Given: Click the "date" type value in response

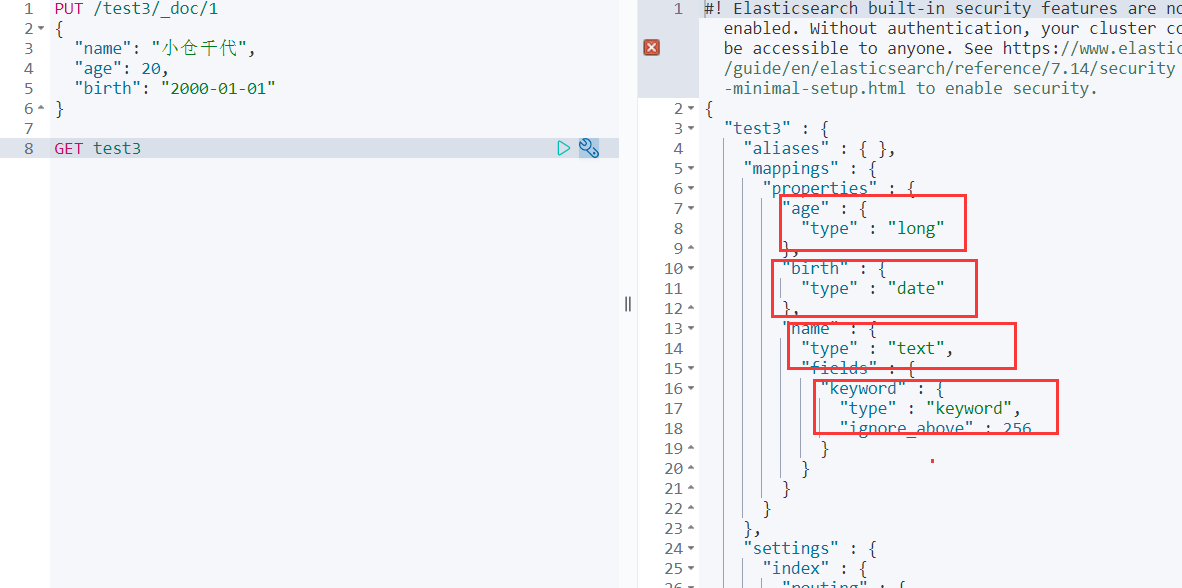Looking at the screenshot, I should click(x=916, y=288).
